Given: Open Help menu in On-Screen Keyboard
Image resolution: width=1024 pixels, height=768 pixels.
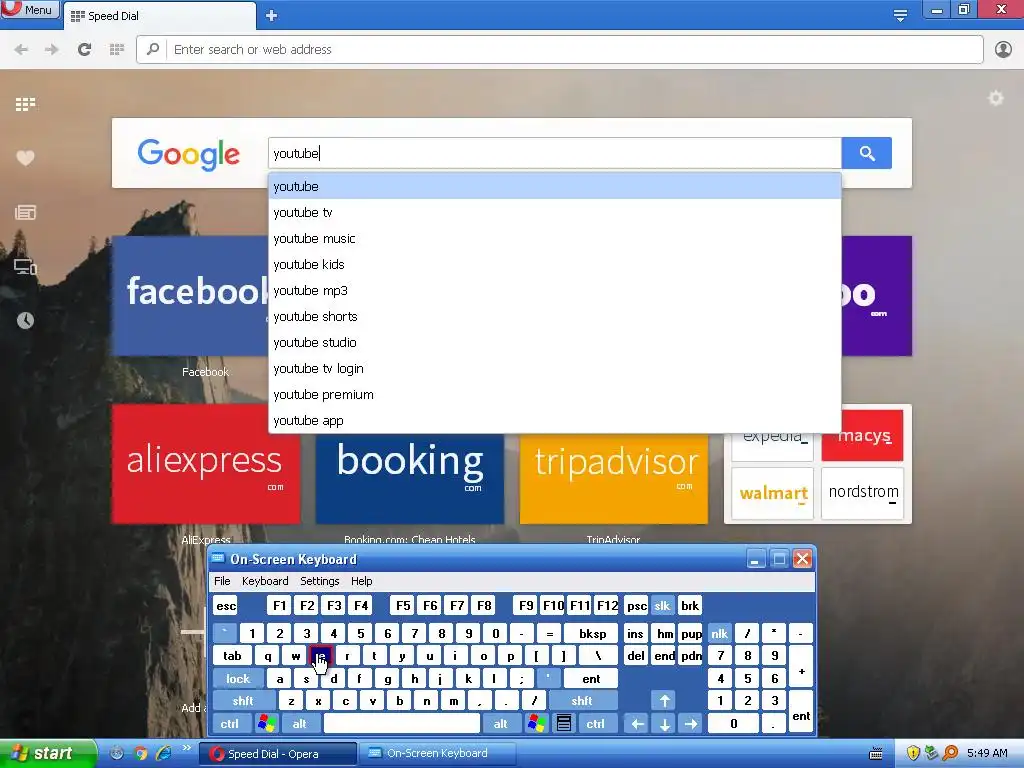Looking at the screenshot, I should click(x=361, y=581).
